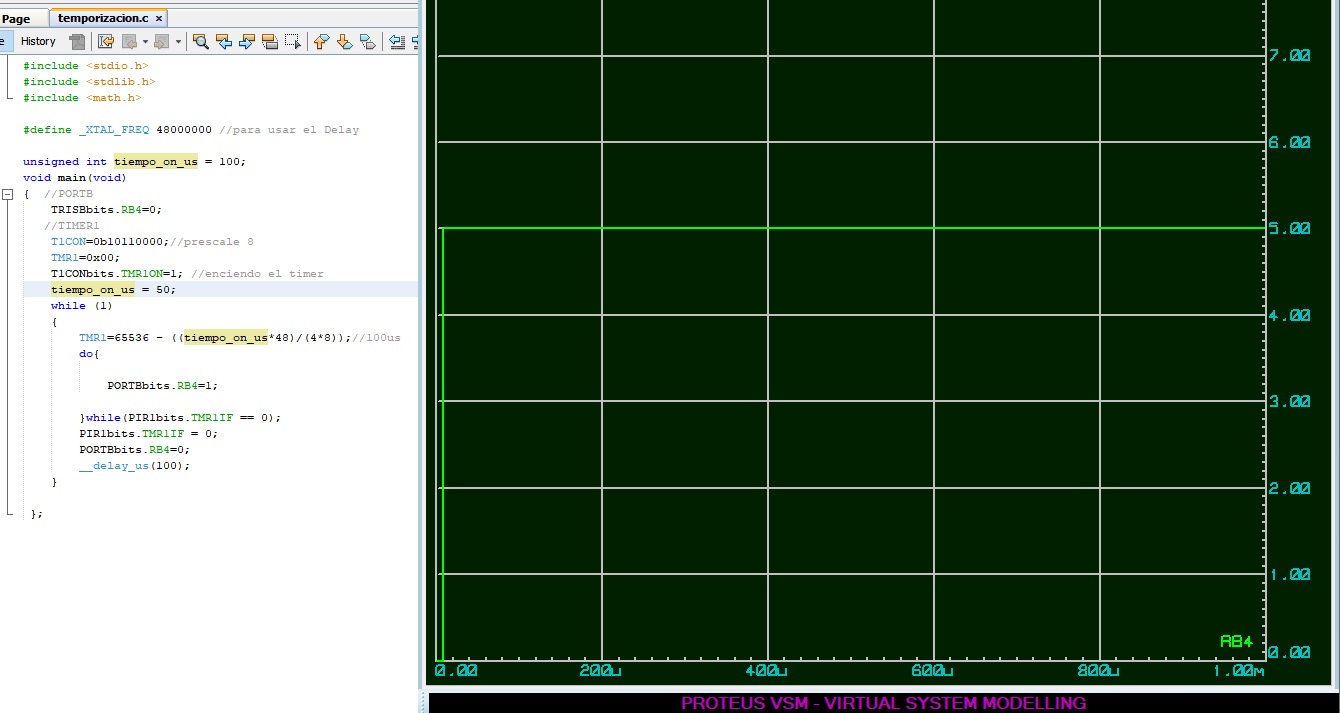This screenshot has width=1340, height=713.
Task: Click the T1CONbits.TMR1ON=1 line
Action: tap(187, 274)
